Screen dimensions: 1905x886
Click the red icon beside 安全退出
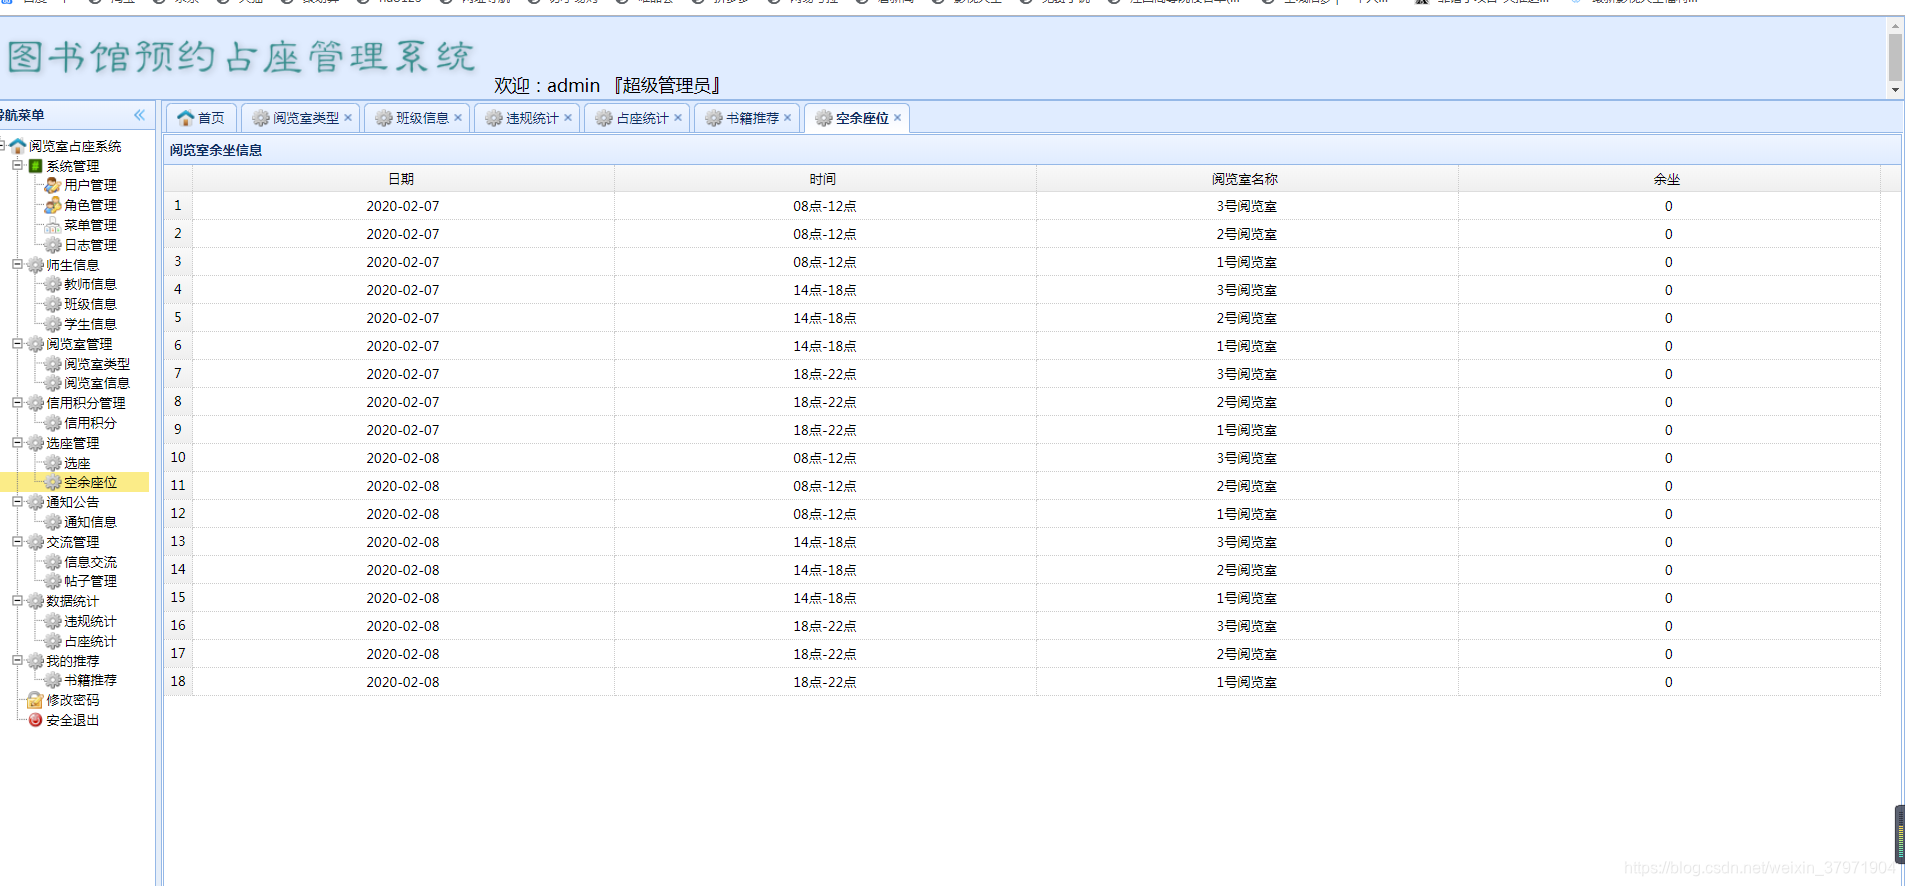(x=35, y=720)
